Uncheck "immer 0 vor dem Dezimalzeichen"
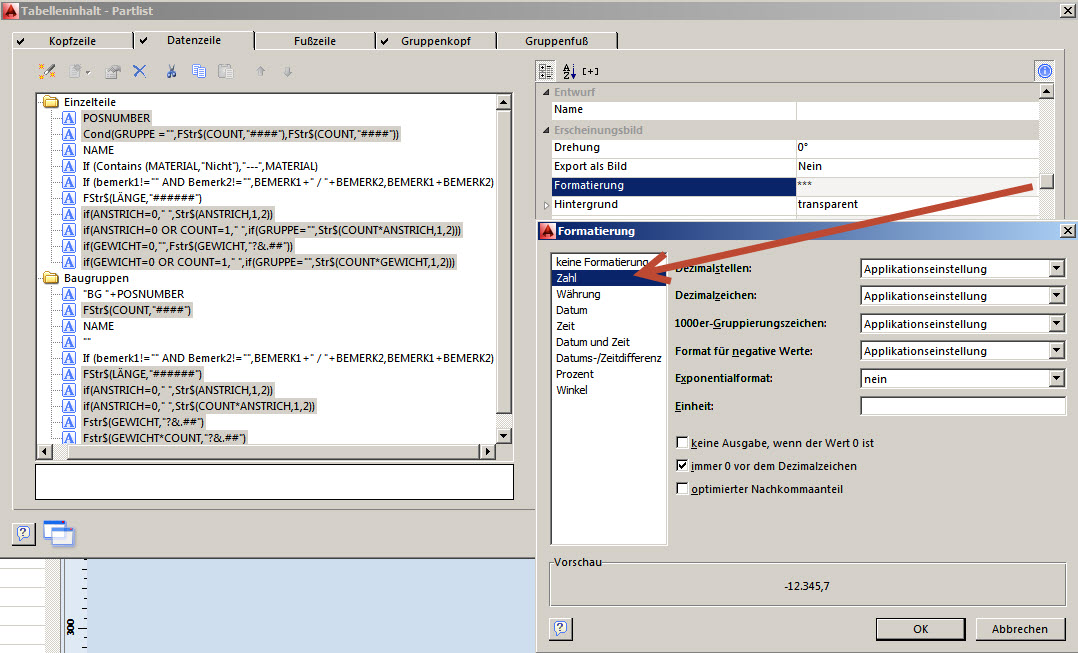The width and height of the screenshot is (1078, 653). [682, 465]
